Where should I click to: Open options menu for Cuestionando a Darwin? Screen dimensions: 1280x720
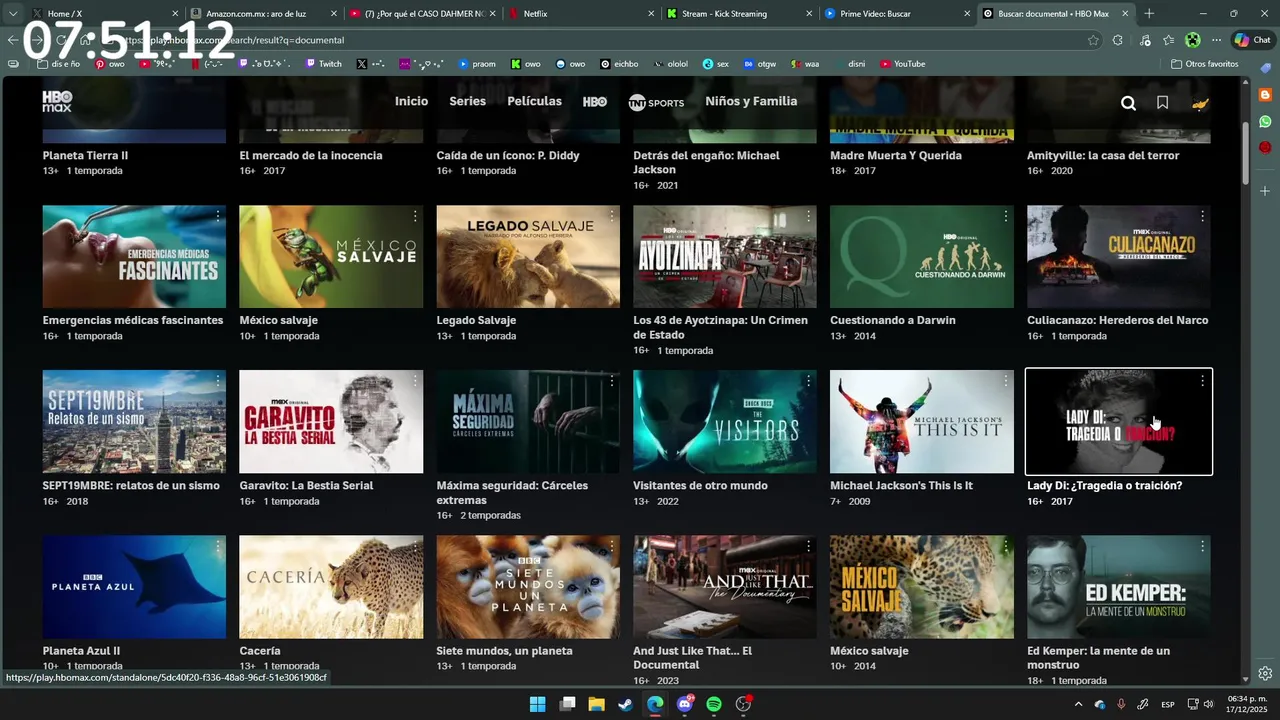click(x=1005, y=216)
